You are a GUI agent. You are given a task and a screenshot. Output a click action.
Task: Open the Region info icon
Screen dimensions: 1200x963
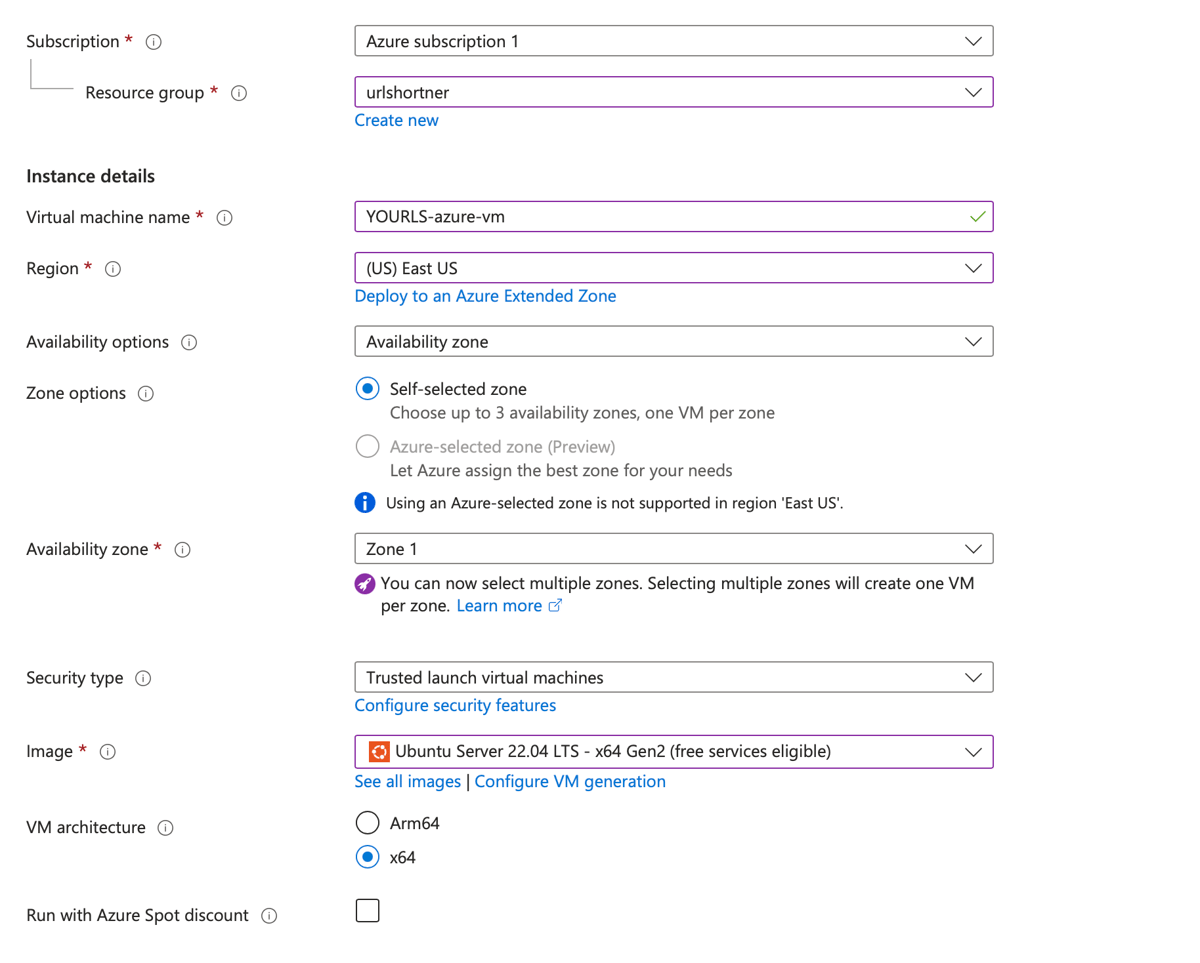point(113,269)
